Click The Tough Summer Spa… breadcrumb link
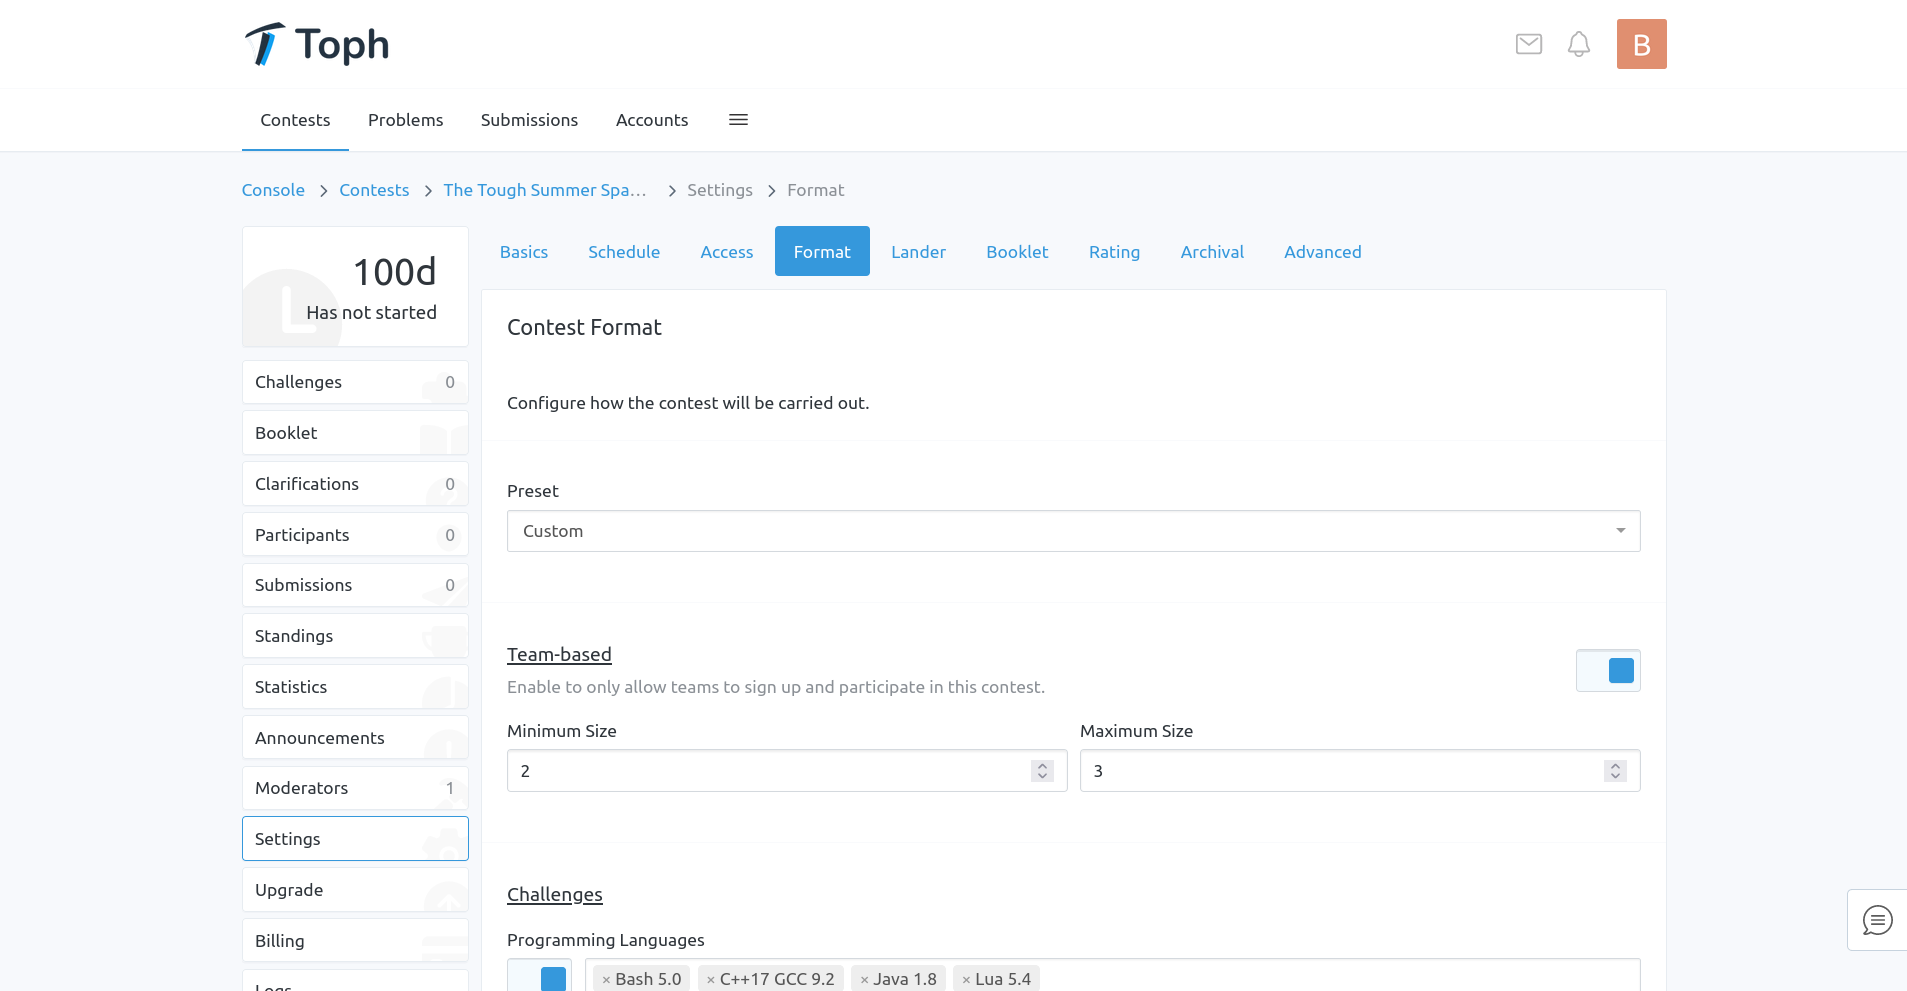Viewport: 1907px width, 991px height. point(545,190)
